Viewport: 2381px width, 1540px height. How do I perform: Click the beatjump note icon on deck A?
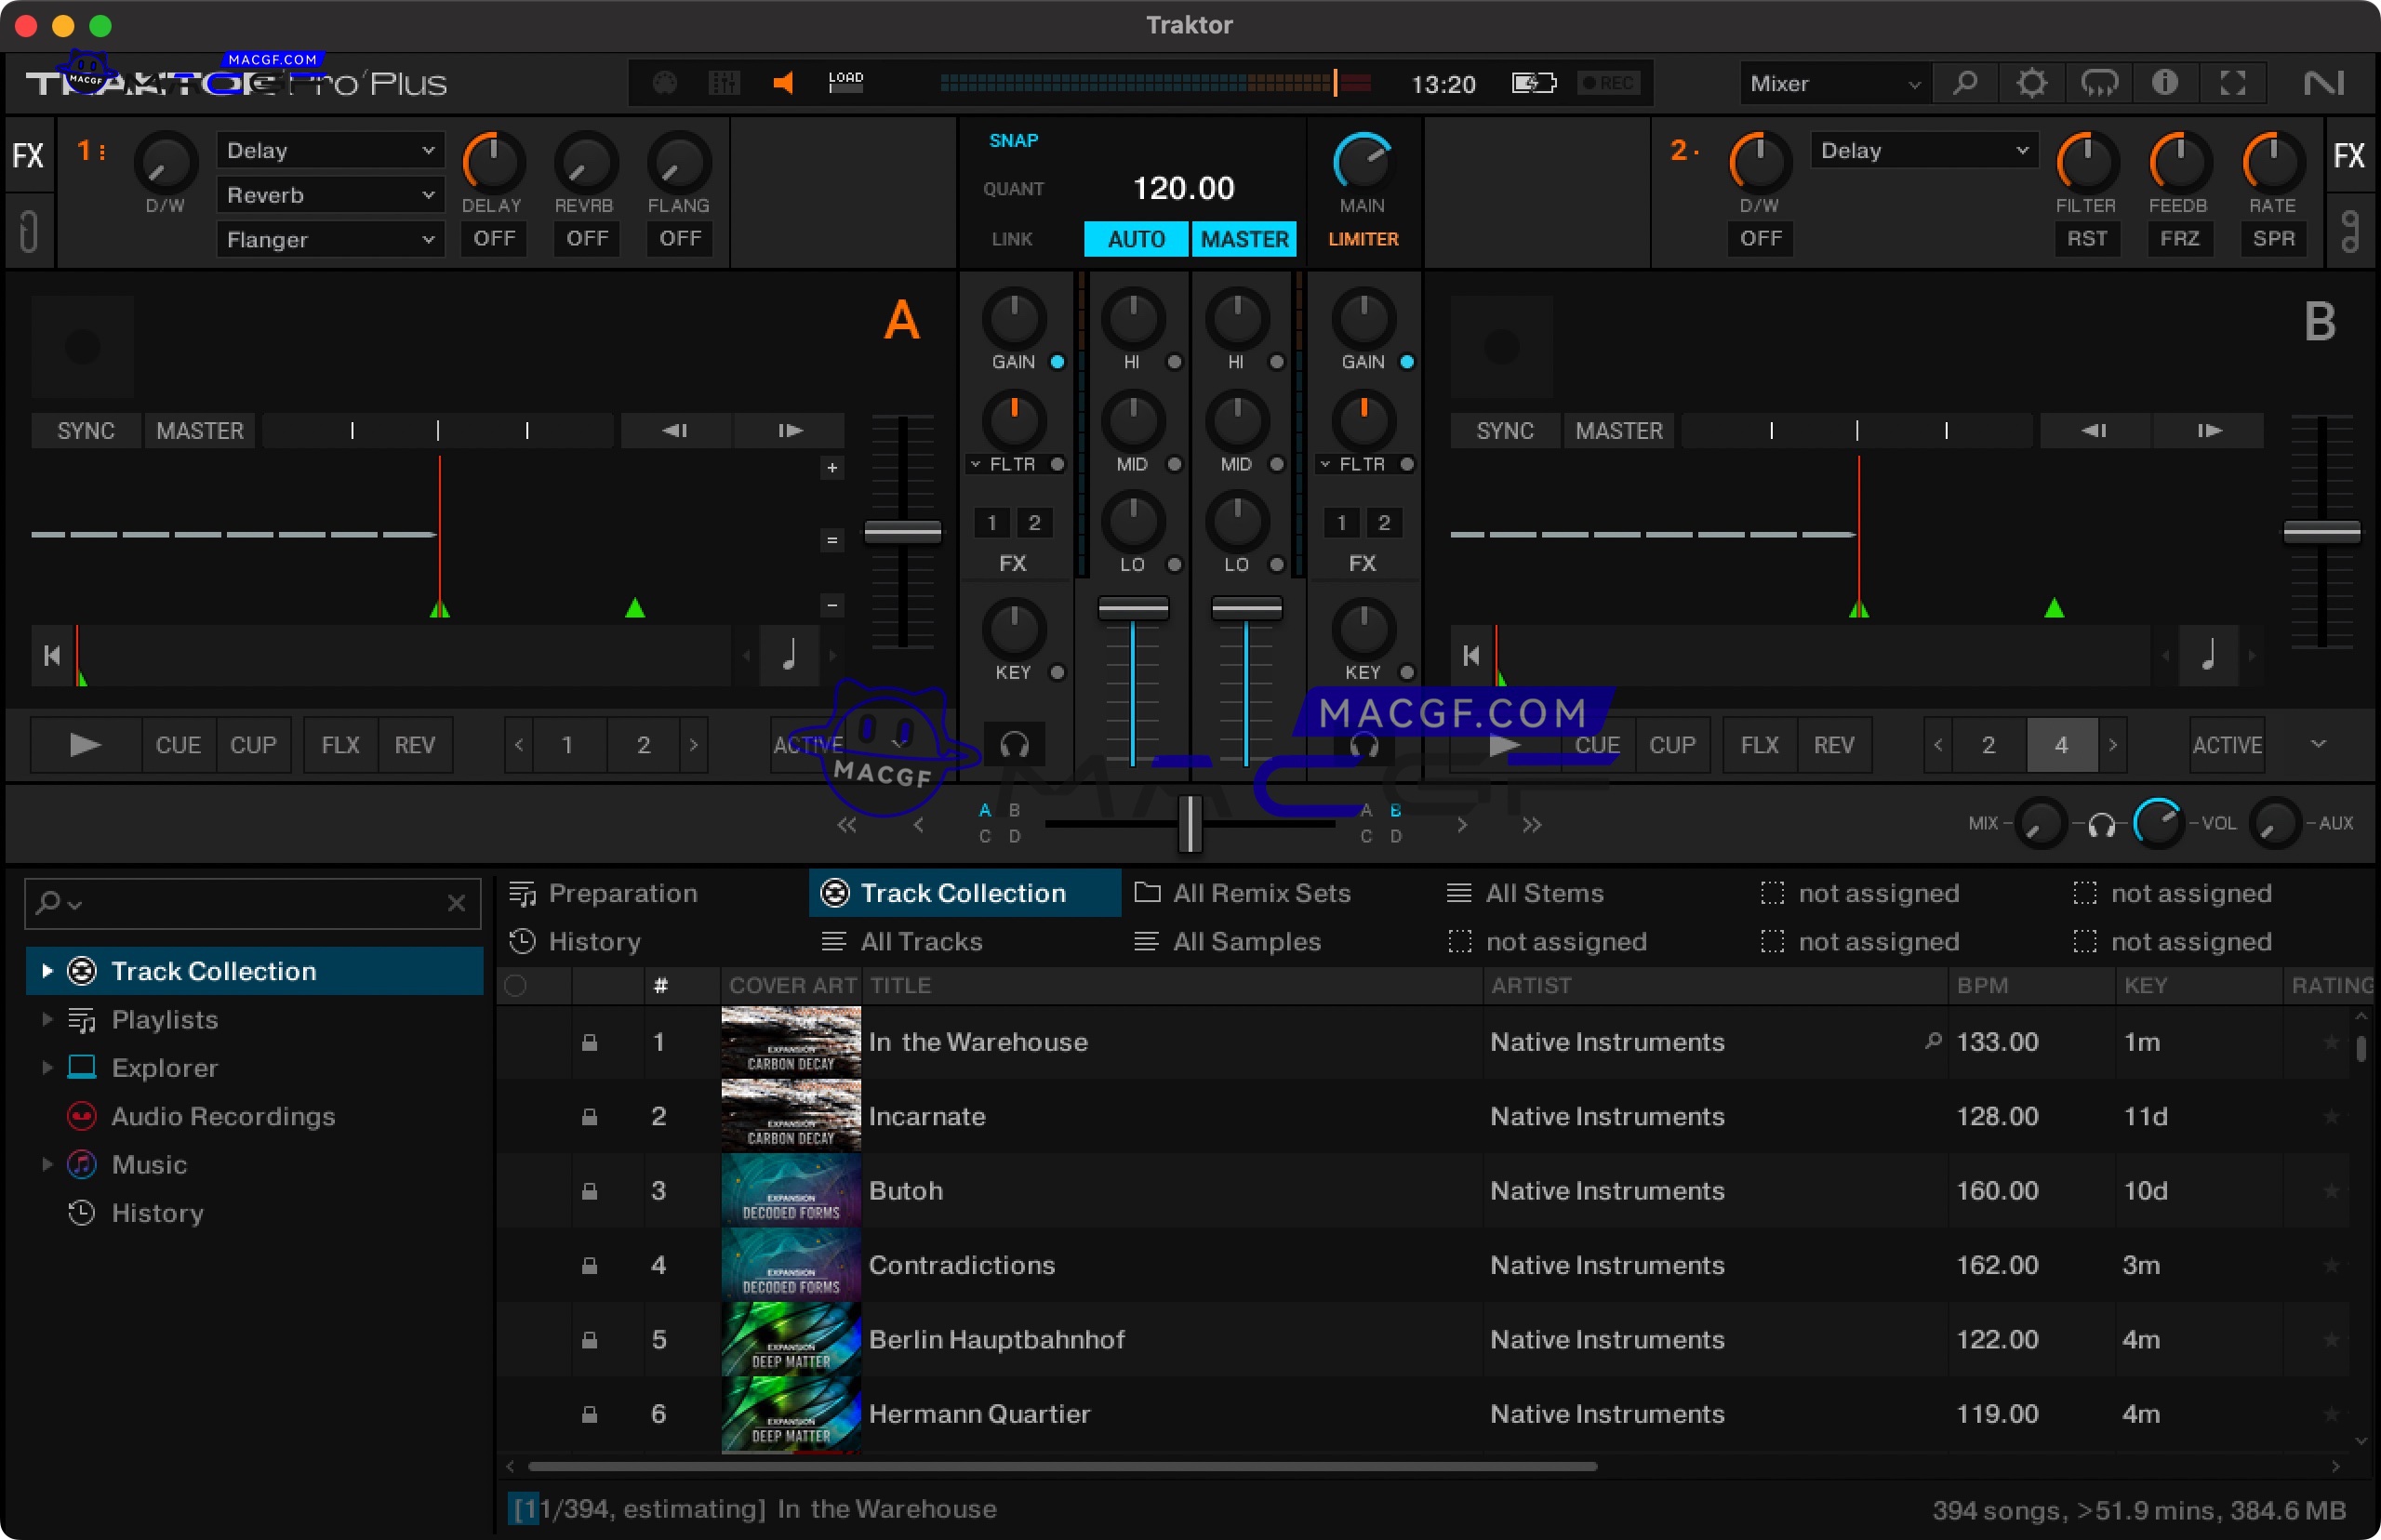coord(789,655)
